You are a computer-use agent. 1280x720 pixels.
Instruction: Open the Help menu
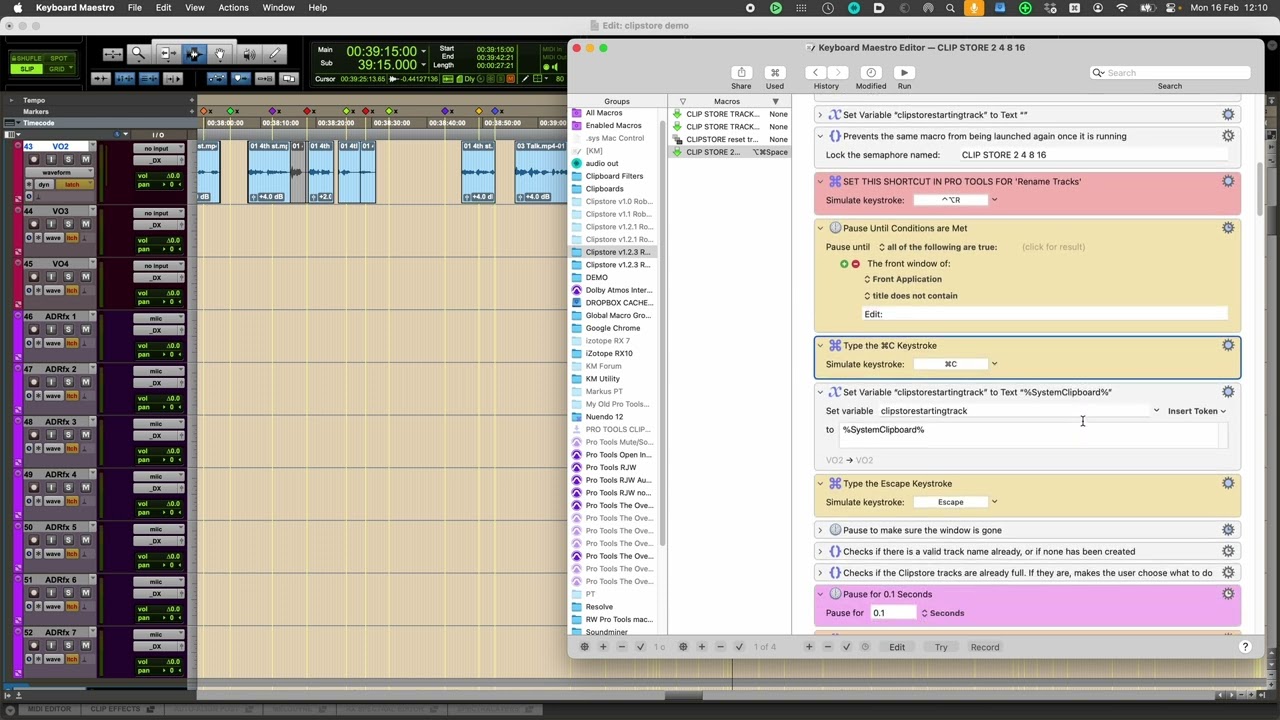tap(317, 8)
